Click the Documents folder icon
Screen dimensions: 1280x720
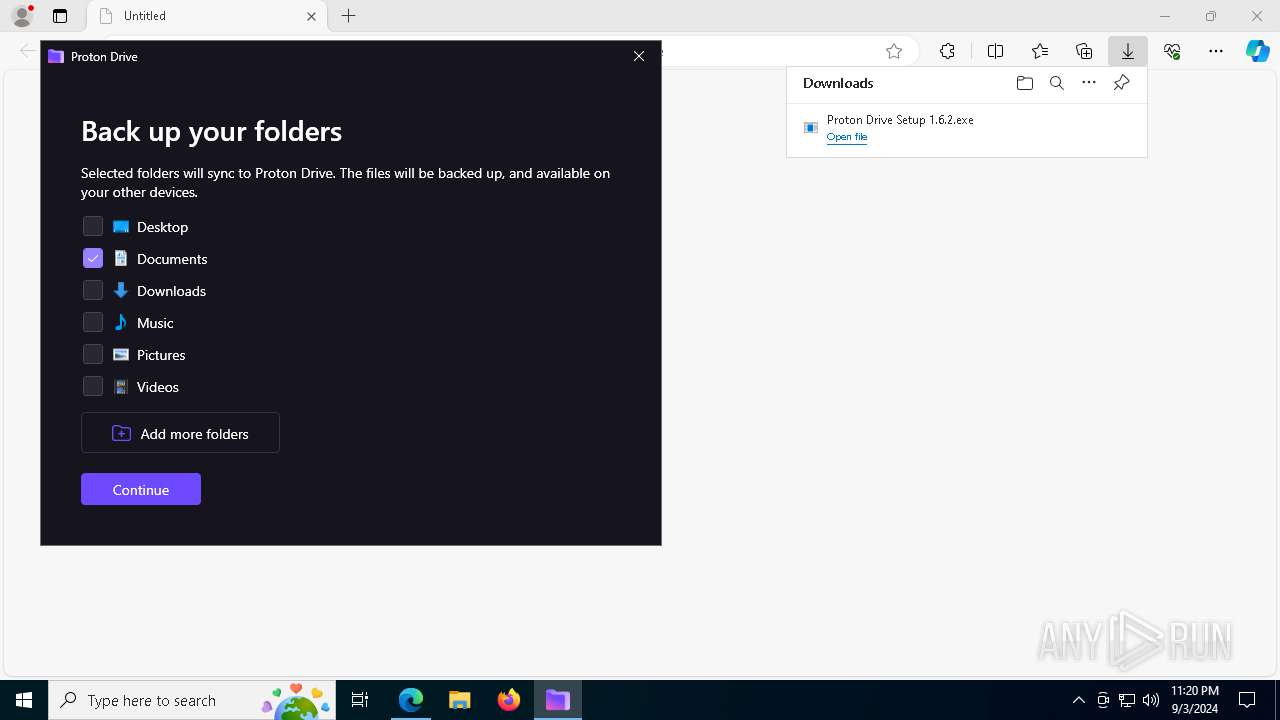tap(121, 258)
